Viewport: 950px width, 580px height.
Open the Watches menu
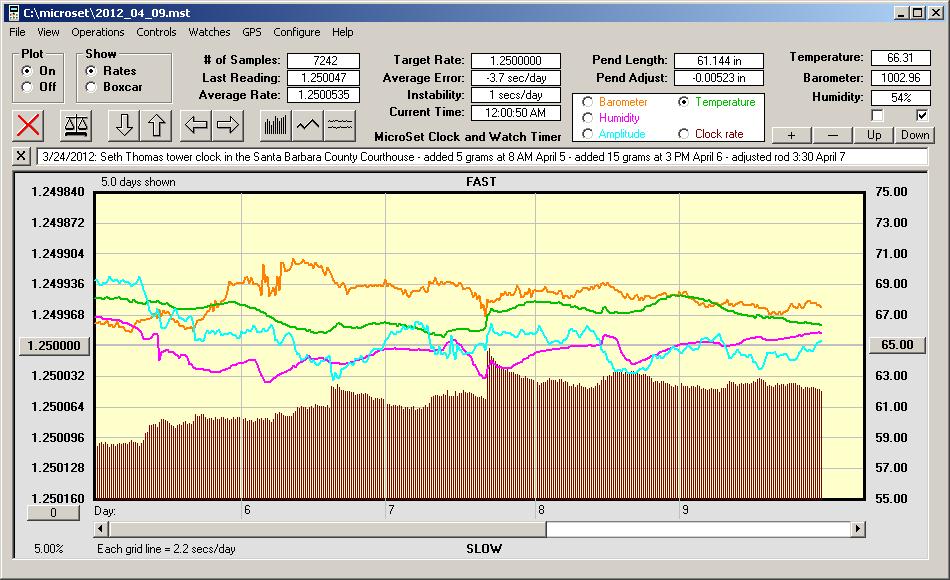coord(209,32)
